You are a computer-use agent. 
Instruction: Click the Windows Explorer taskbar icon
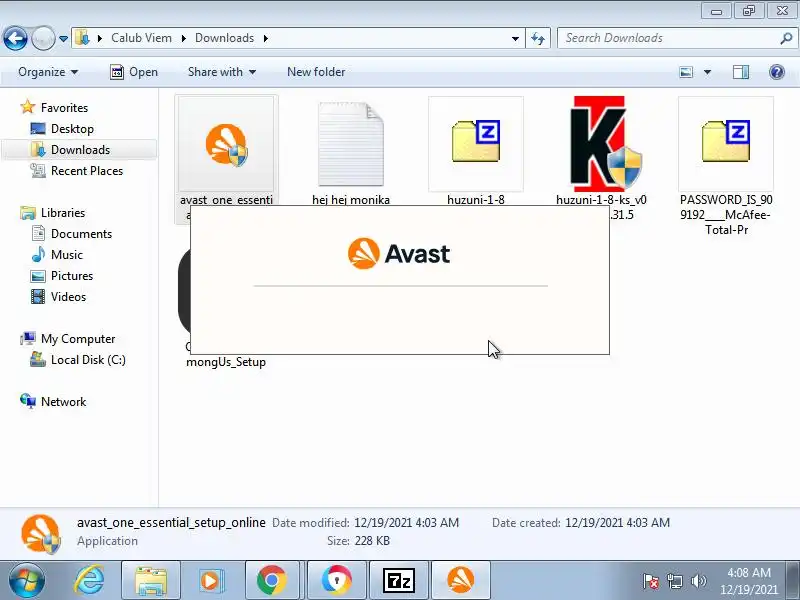(x=151, y=581)
